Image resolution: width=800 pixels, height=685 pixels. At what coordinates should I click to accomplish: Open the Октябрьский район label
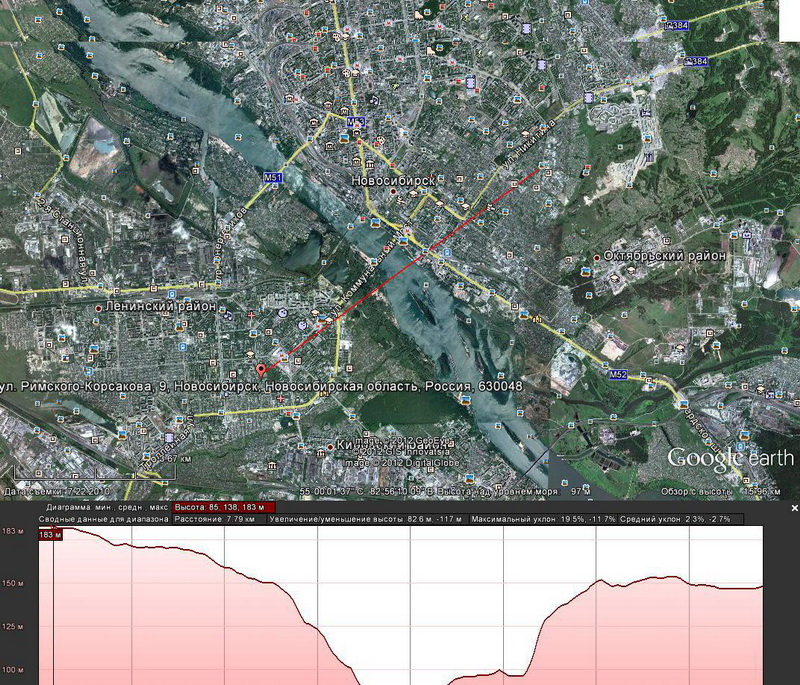click(x=664, y=256)
